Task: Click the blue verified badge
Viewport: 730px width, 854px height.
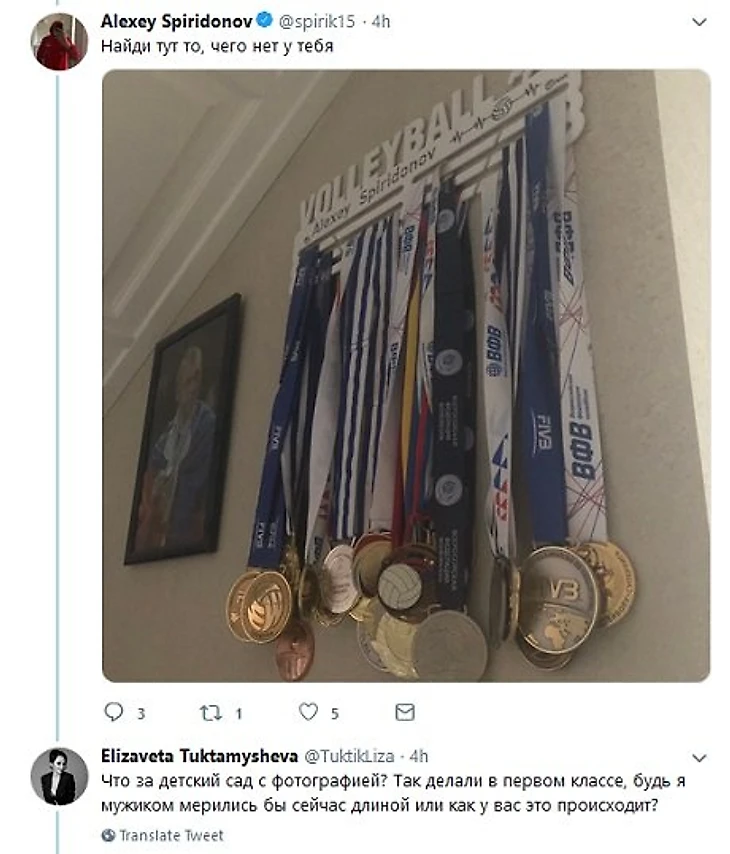Action: click(x=264, y=21)
